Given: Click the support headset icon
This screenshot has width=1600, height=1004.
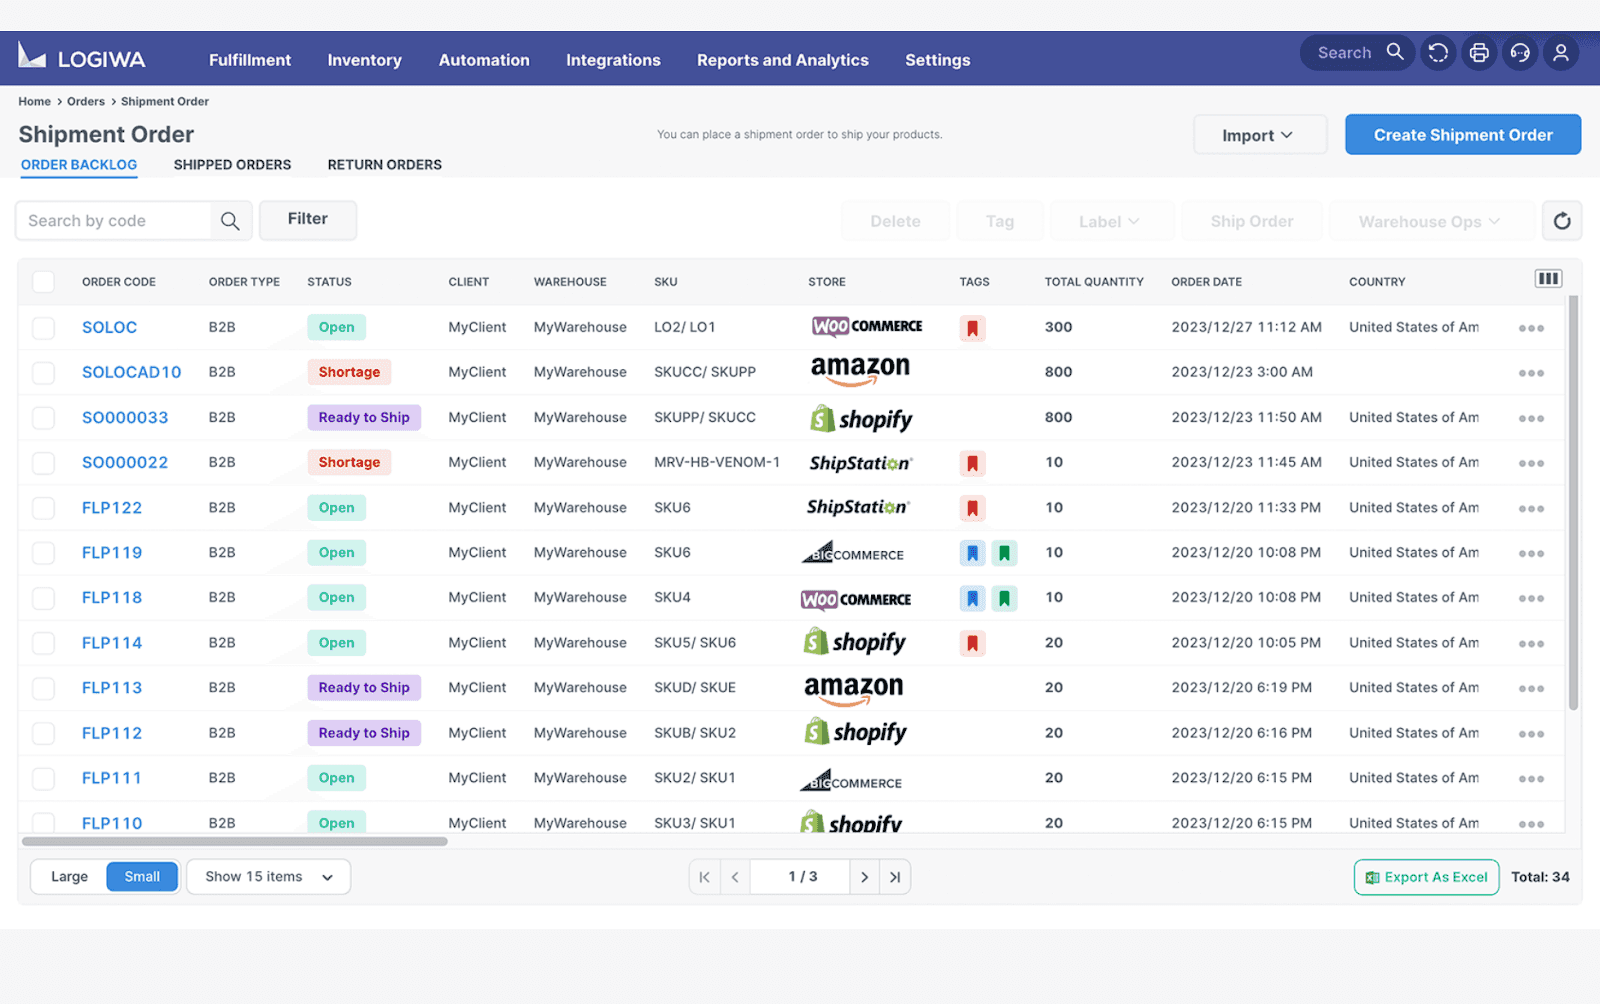Looking at the screenshot, I should pos(1520,52).
